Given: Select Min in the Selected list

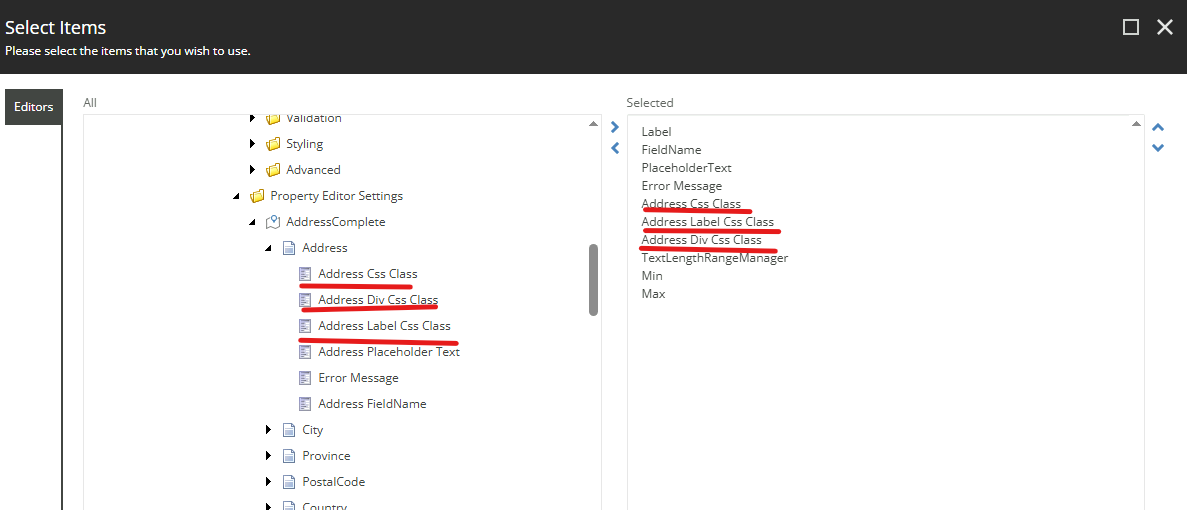Looking at the screenshot, I should tap(652, 275).
